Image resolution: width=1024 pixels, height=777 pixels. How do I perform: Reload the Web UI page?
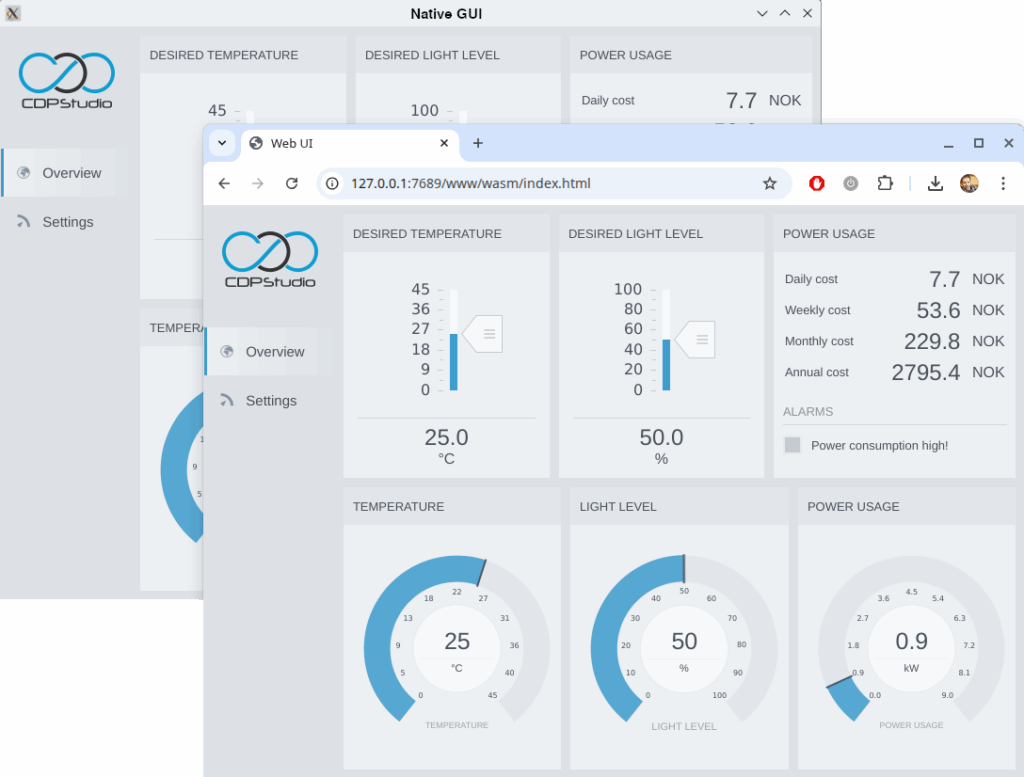point(292,184)
